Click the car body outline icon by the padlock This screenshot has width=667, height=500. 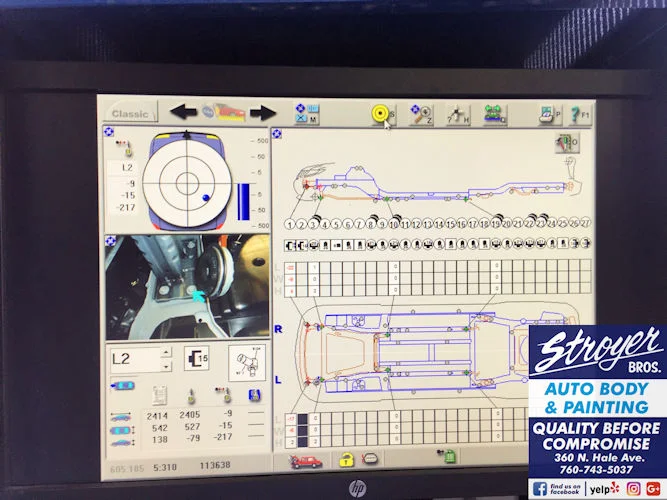tap(370, 459)
